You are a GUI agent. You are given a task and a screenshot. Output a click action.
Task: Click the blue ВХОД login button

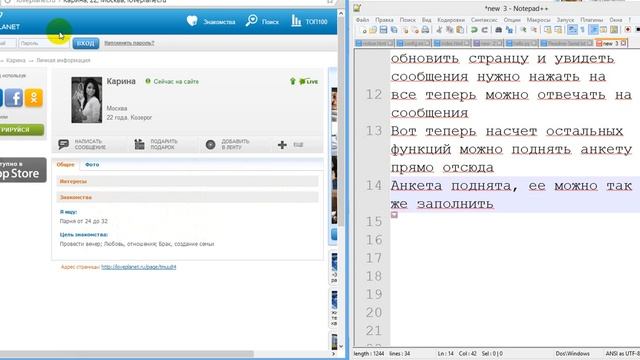pos(86,43)
